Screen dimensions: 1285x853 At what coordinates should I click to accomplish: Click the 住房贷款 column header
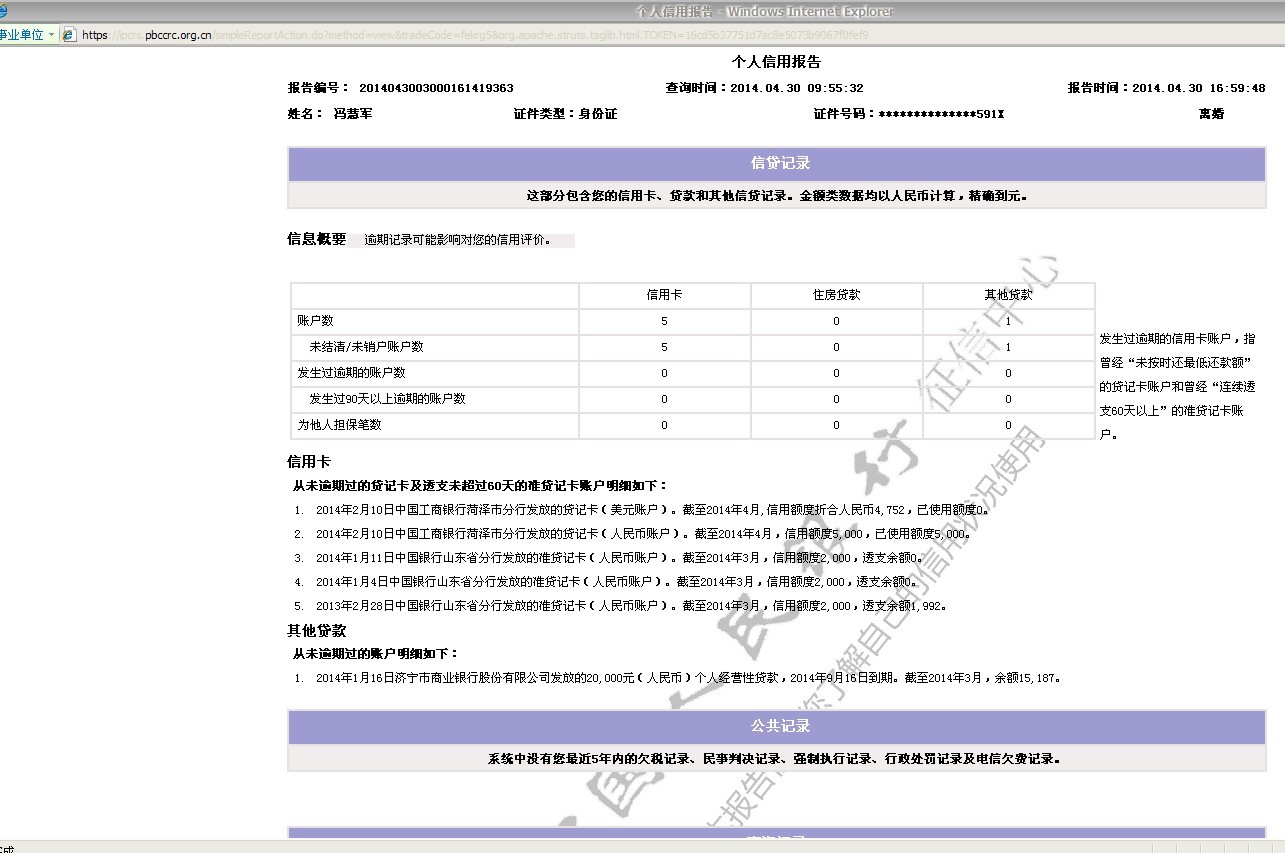(x=836, y=295)
